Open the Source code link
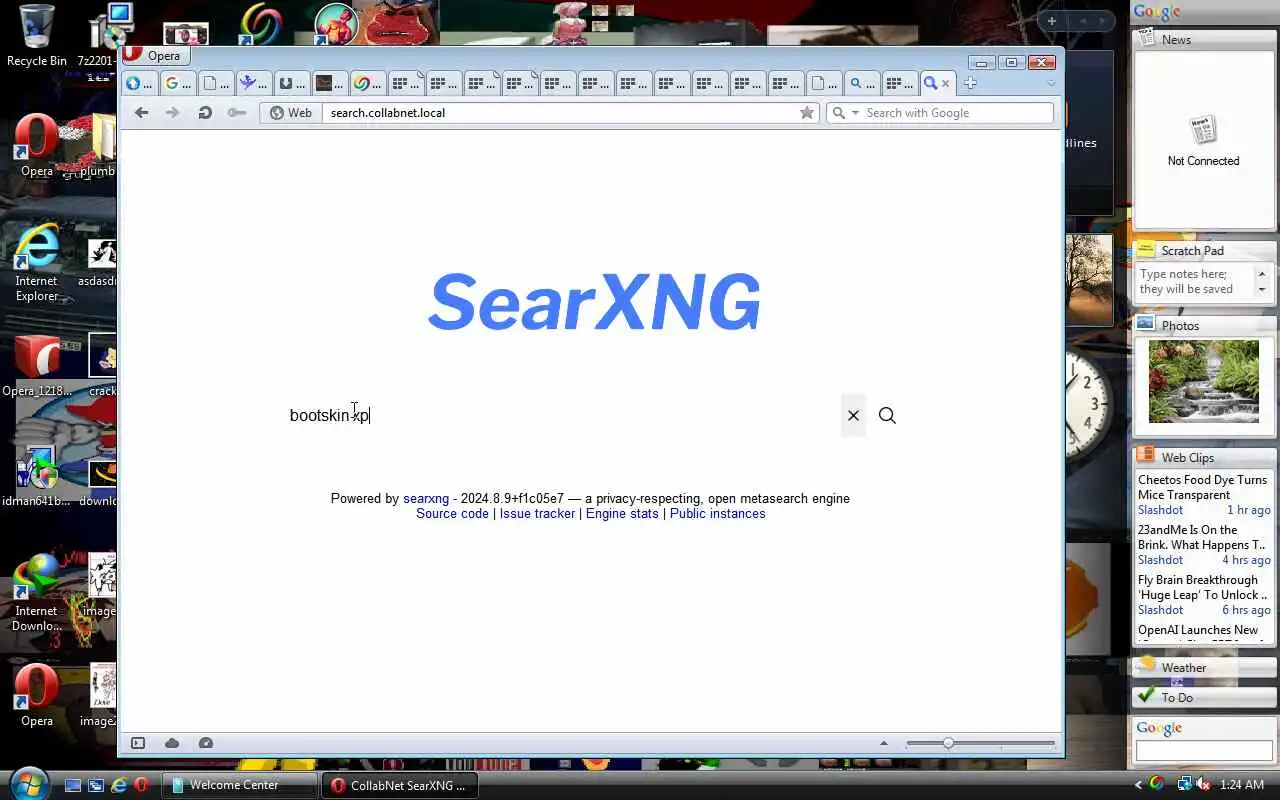This screenshot has height=800, width=1280. point(452,513)
